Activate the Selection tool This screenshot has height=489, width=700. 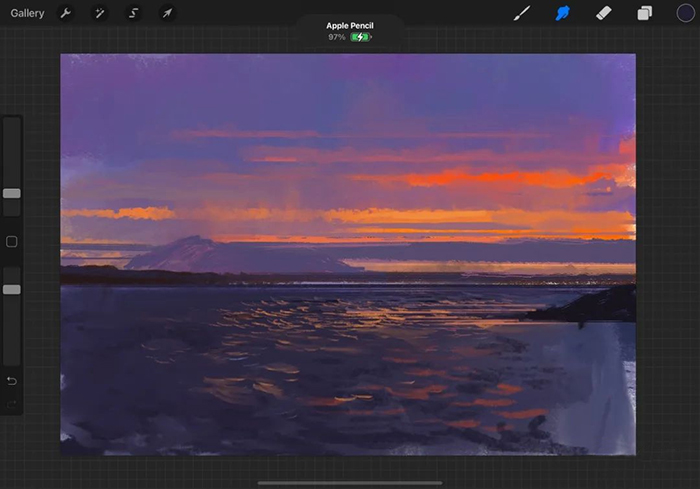pos(133,13)
